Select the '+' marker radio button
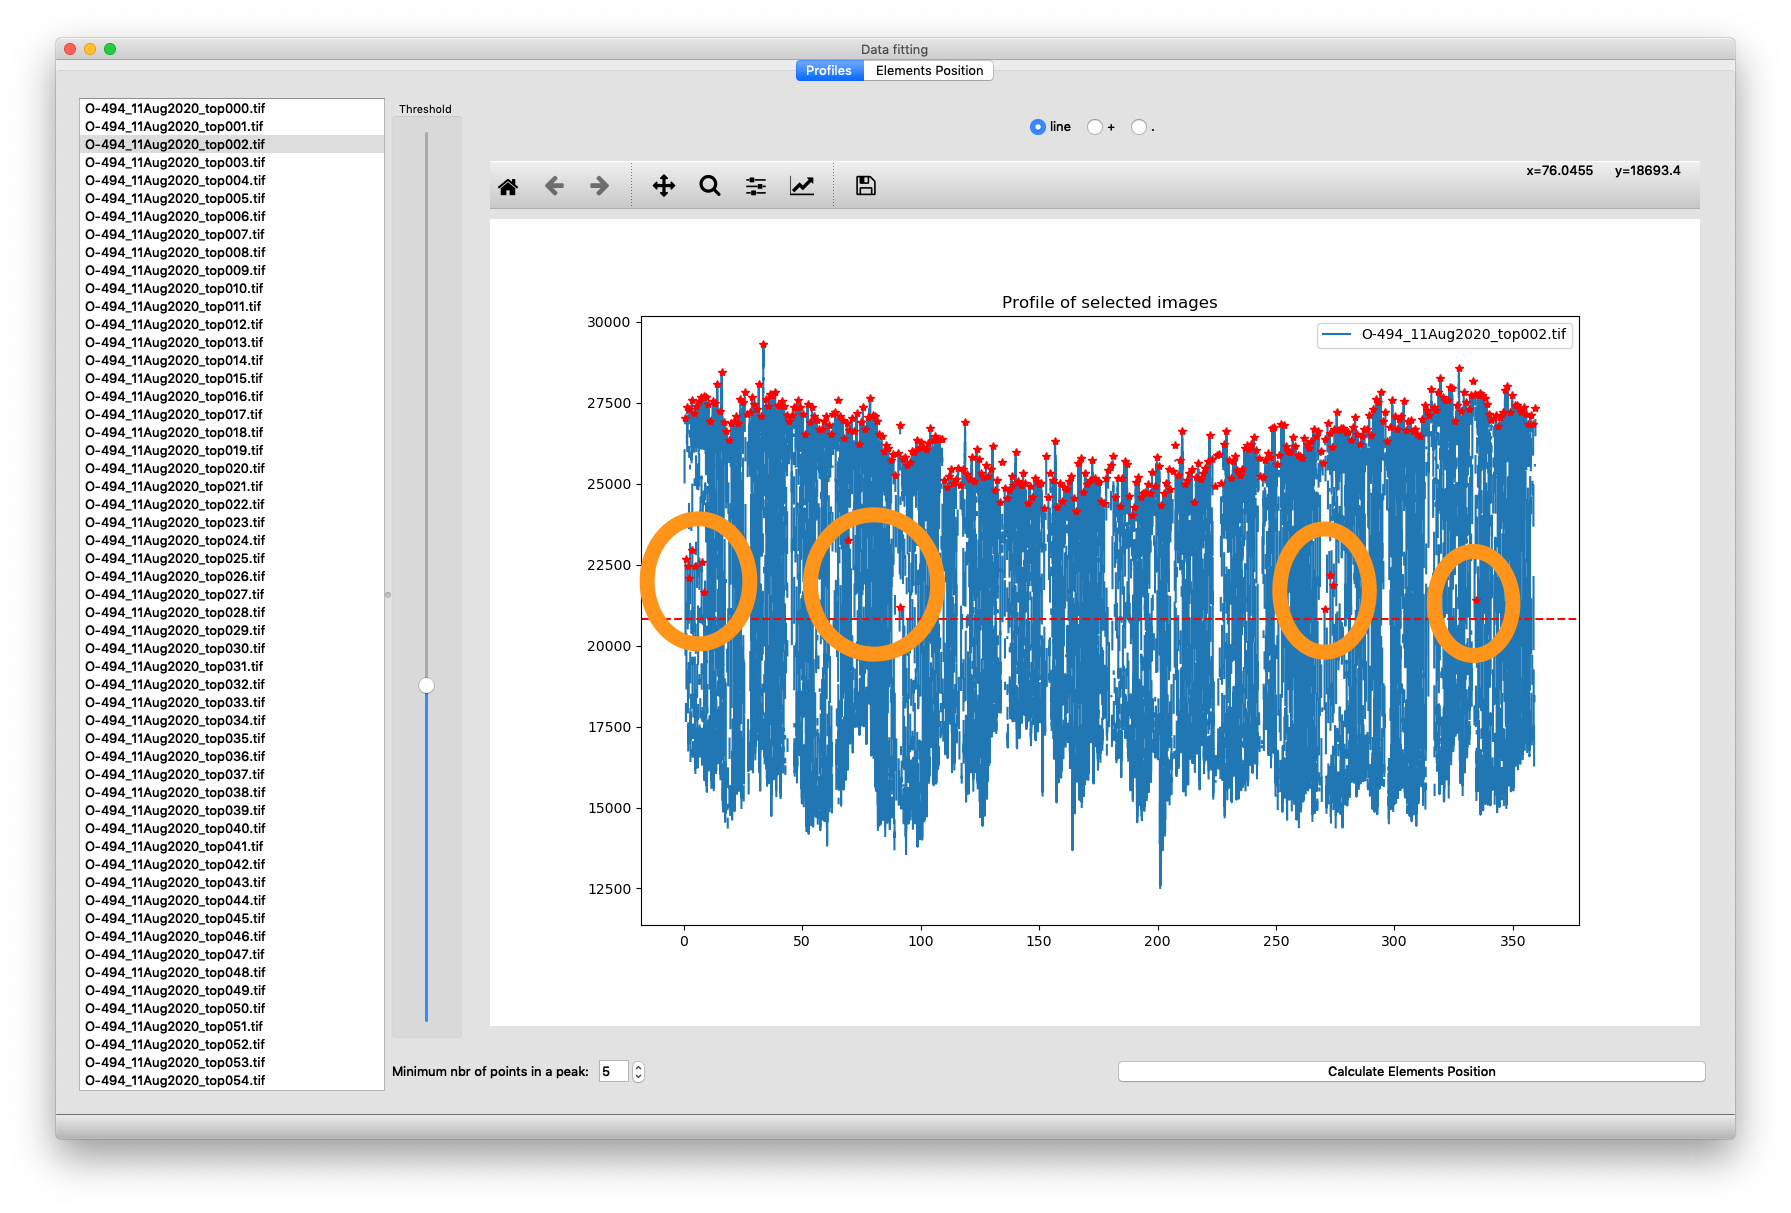 (x=1095, y=127)
